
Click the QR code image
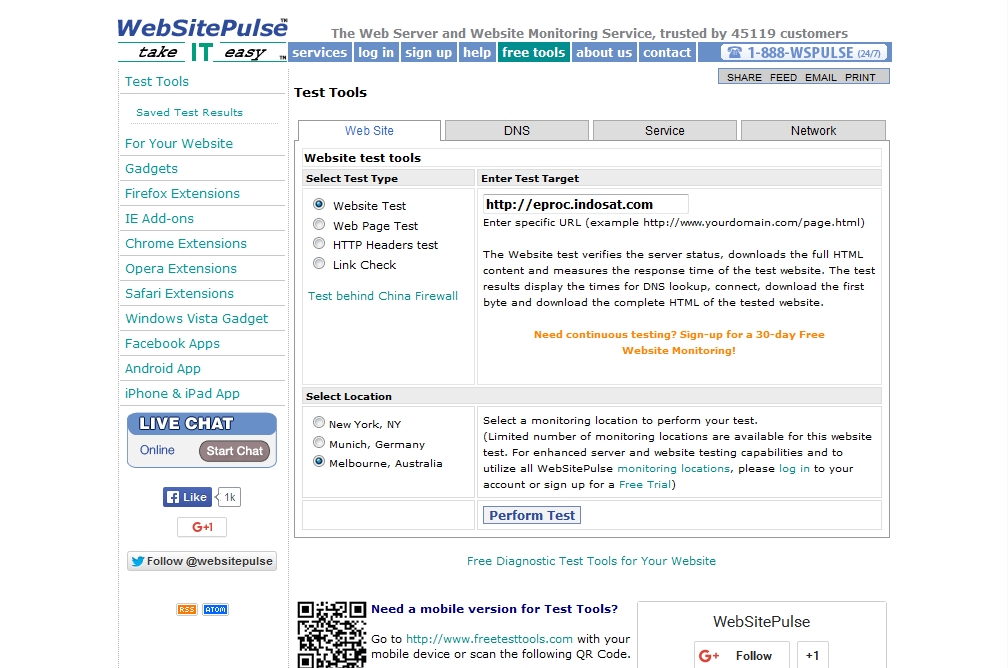click(332, 635)
